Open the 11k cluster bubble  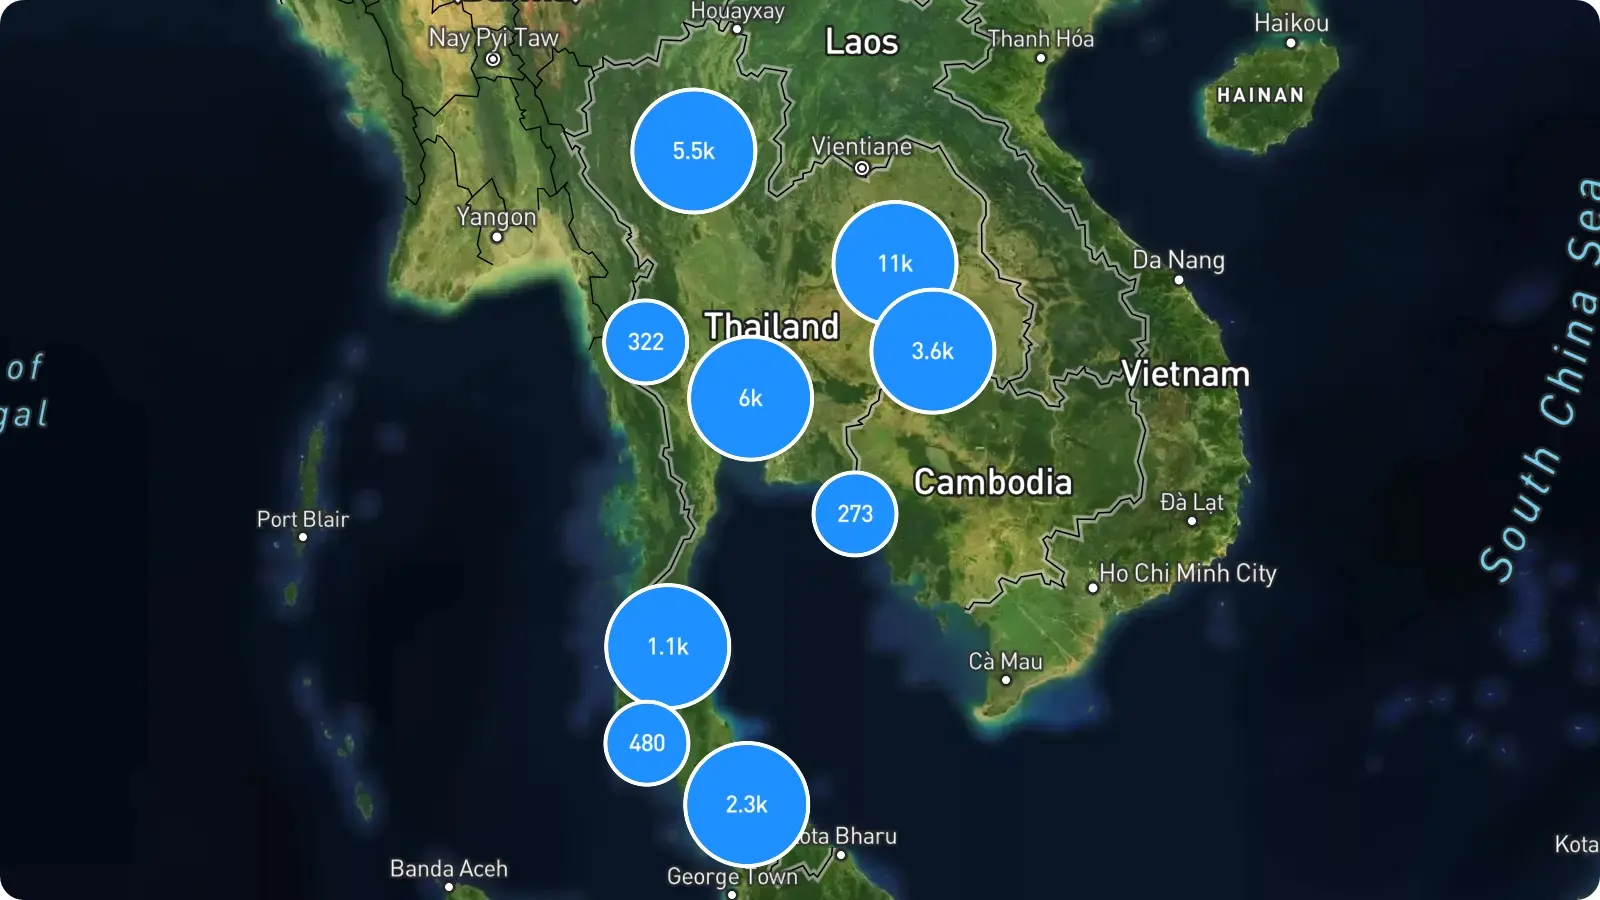coord(895,263)
